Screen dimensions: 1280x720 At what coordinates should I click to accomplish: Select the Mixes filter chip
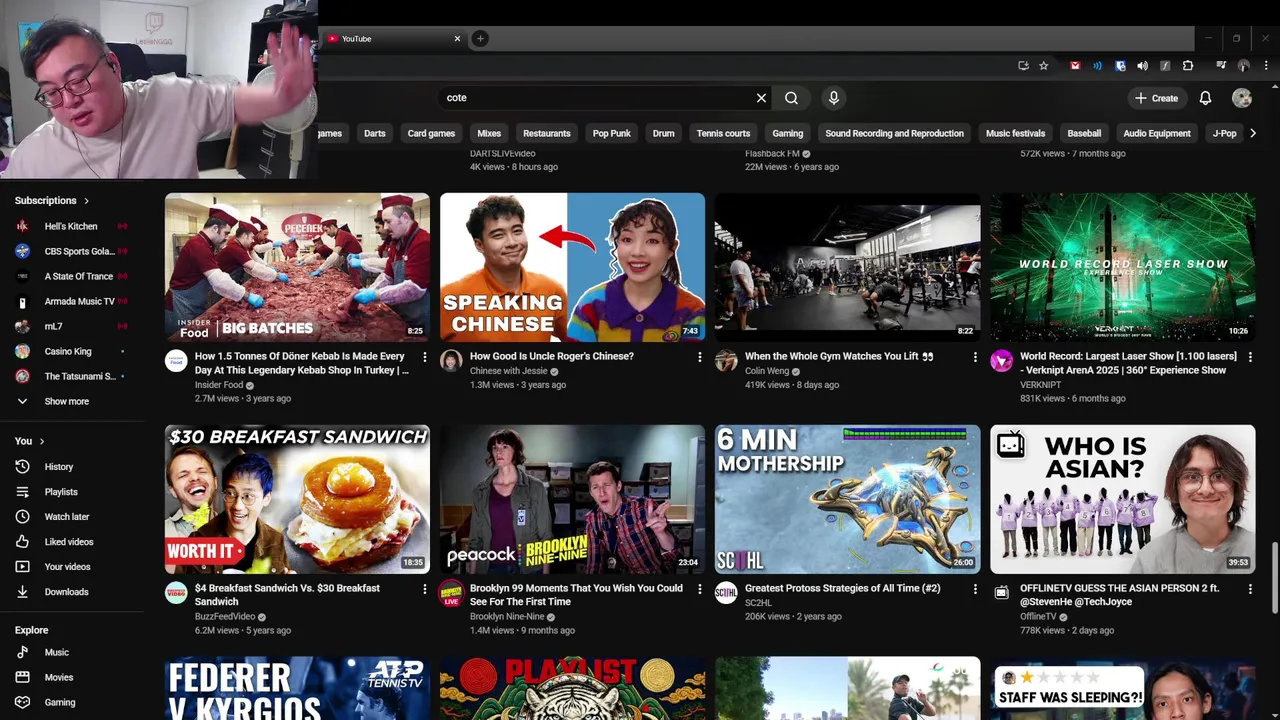click(x=489, y=133)
